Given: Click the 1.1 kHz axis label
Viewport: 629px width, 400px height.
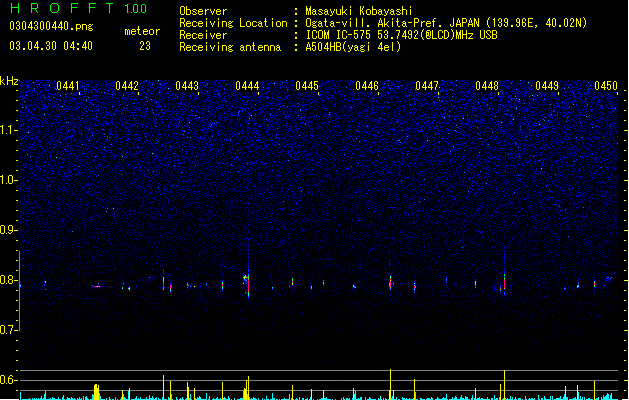Looking at the screenshot, I should [x=9, y=130].
